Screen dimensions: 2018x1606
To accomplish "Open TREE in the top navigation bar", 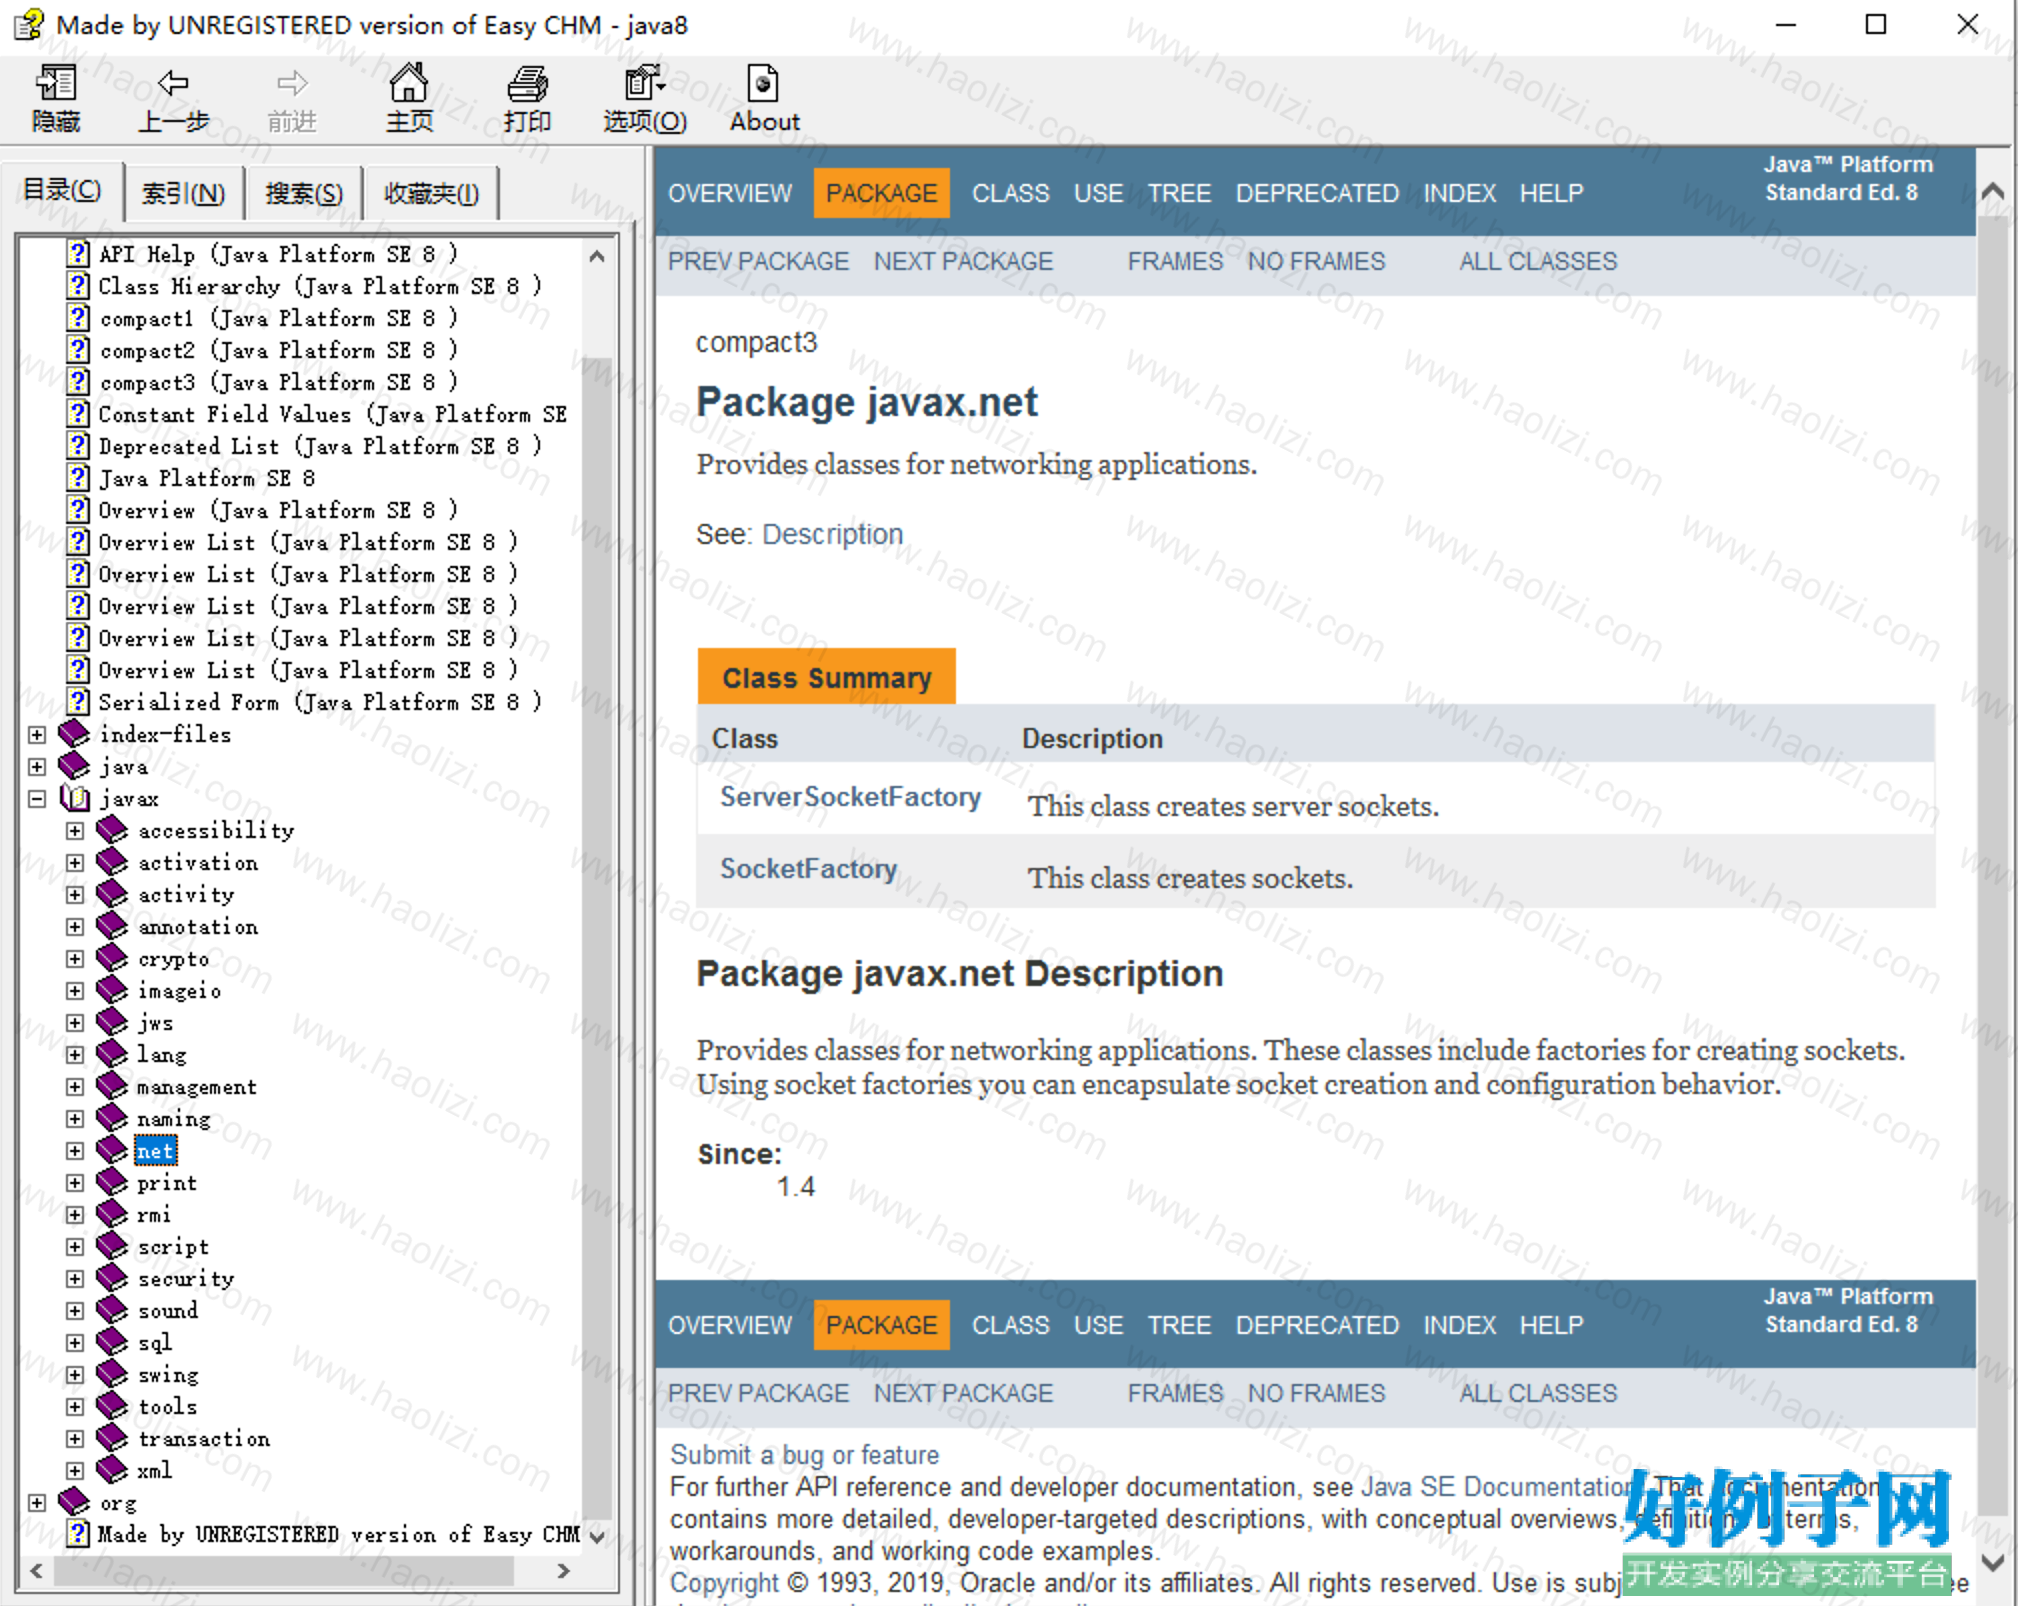I will tap(1179, 193).
